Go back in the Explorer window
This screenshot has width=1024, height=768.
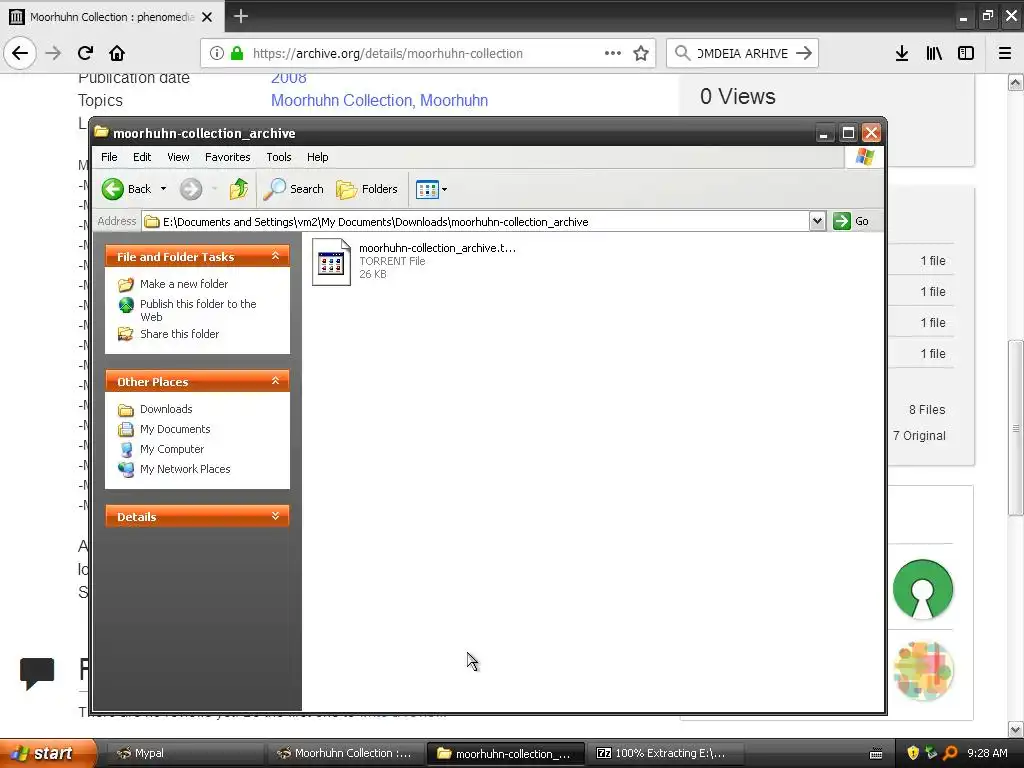127,189
